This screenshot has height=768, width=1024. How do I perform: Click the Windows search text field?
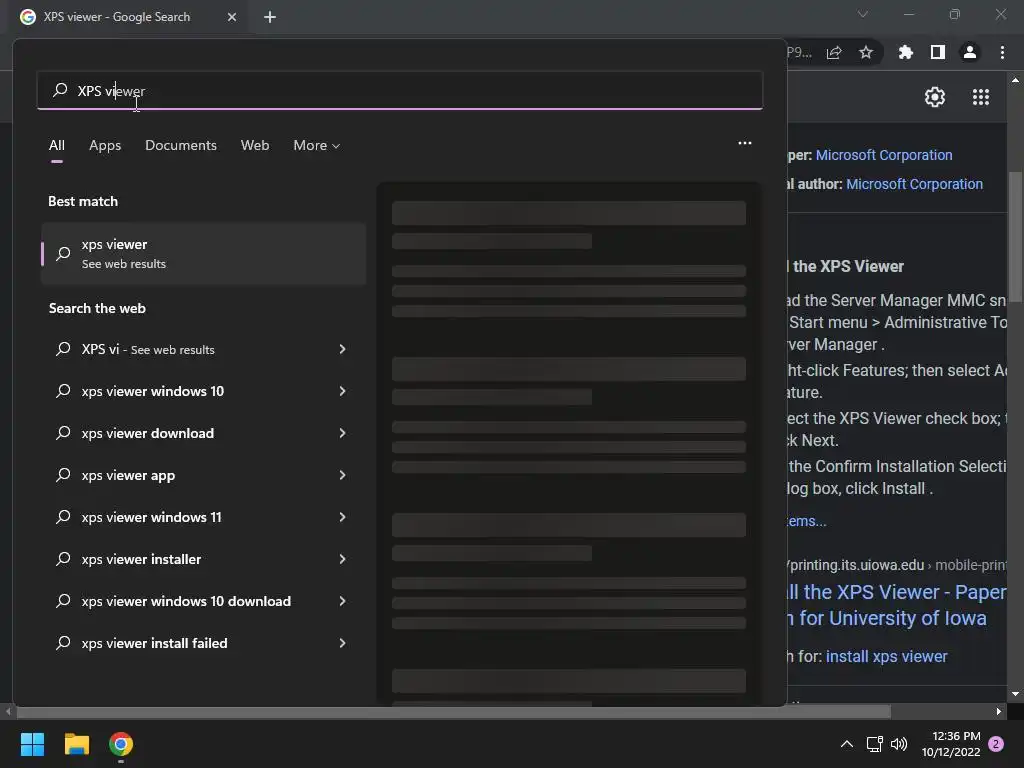[400, 90]
